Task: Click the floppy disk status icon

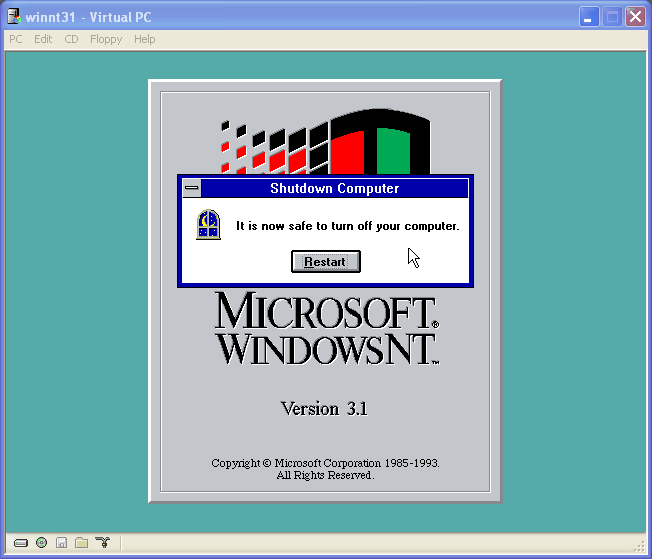Action: 62,542
